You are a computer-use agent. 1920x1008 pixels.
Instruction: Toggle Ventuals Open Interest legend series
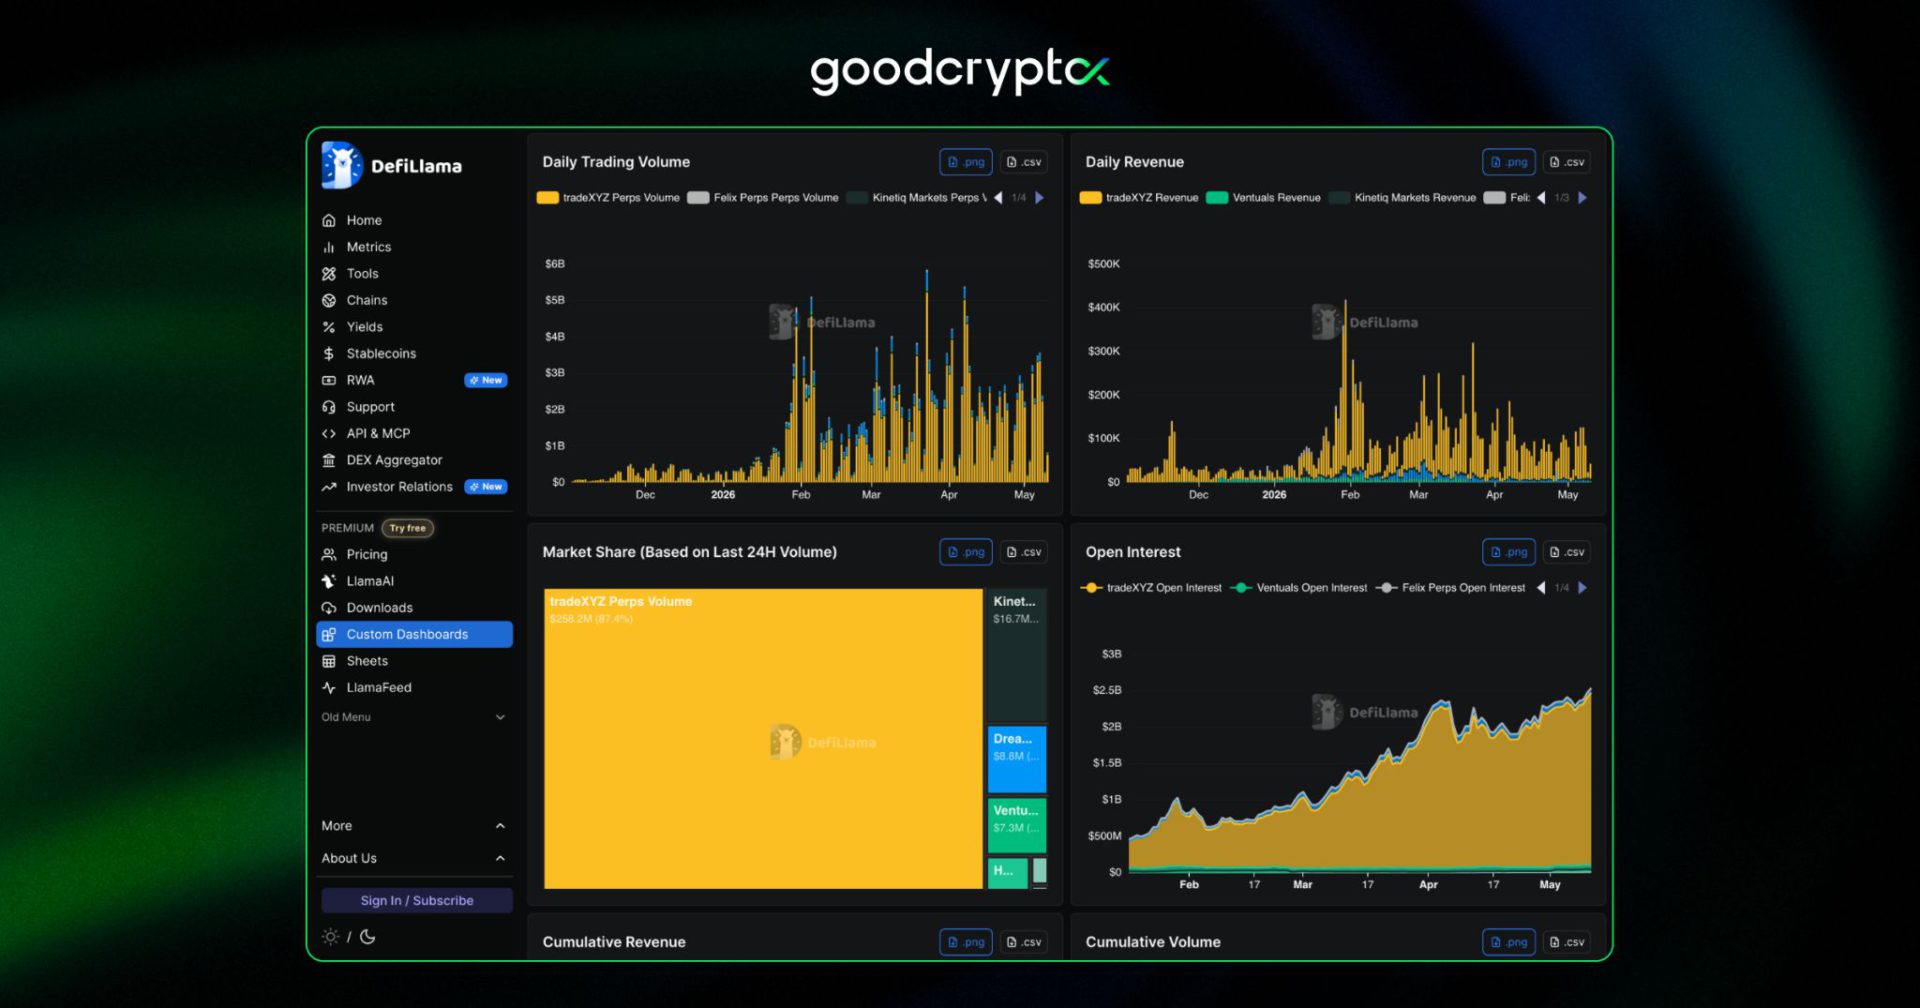tap(1299, 588)
